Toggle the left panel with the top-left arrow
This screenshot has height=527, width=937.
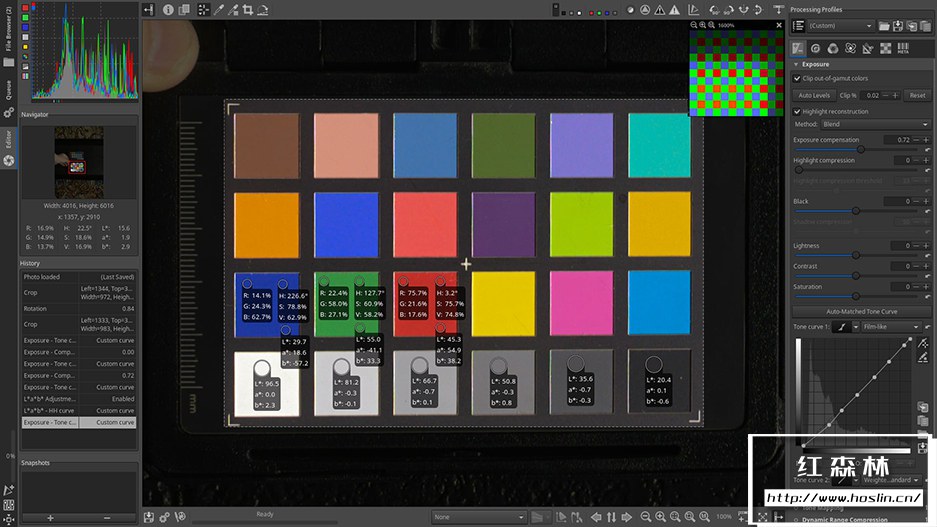coord(149,10)
